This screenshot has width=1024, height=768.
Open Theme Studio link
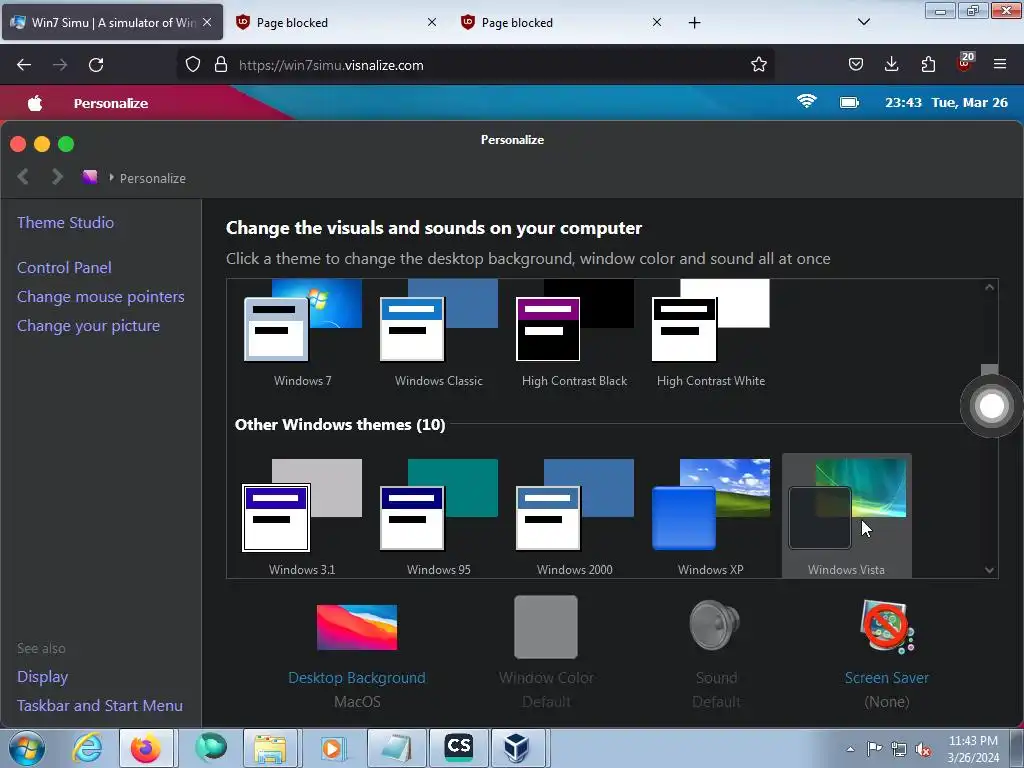pos(65,223)
